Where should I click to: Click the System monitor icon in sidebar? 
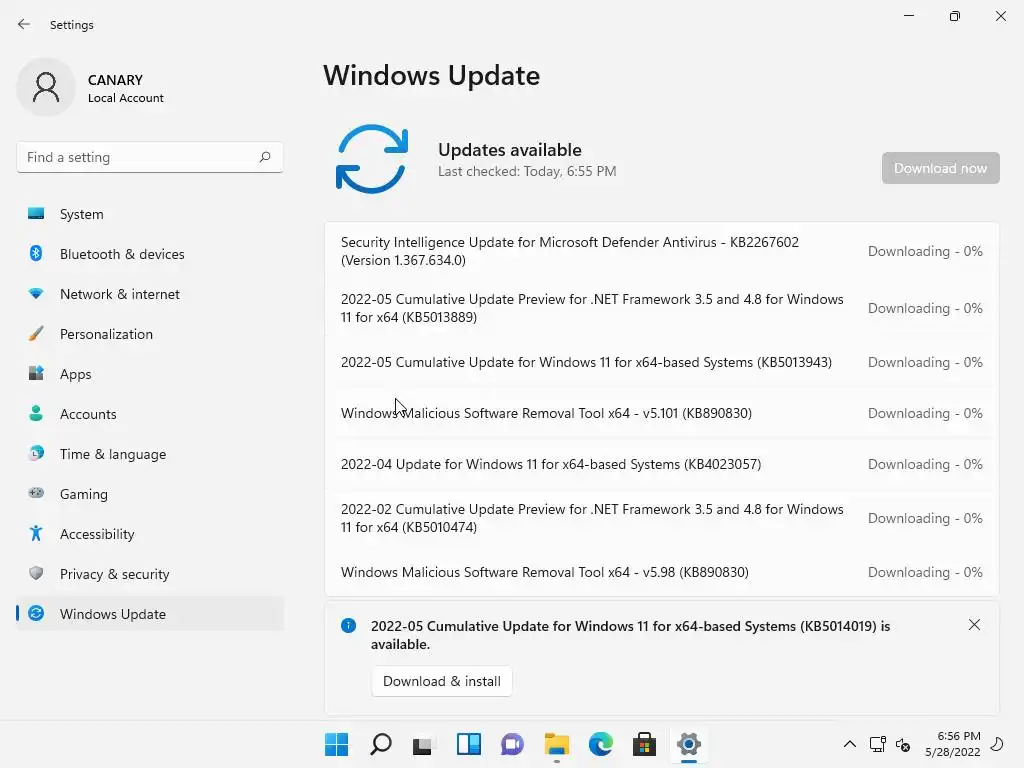click(x=36, y=214)
